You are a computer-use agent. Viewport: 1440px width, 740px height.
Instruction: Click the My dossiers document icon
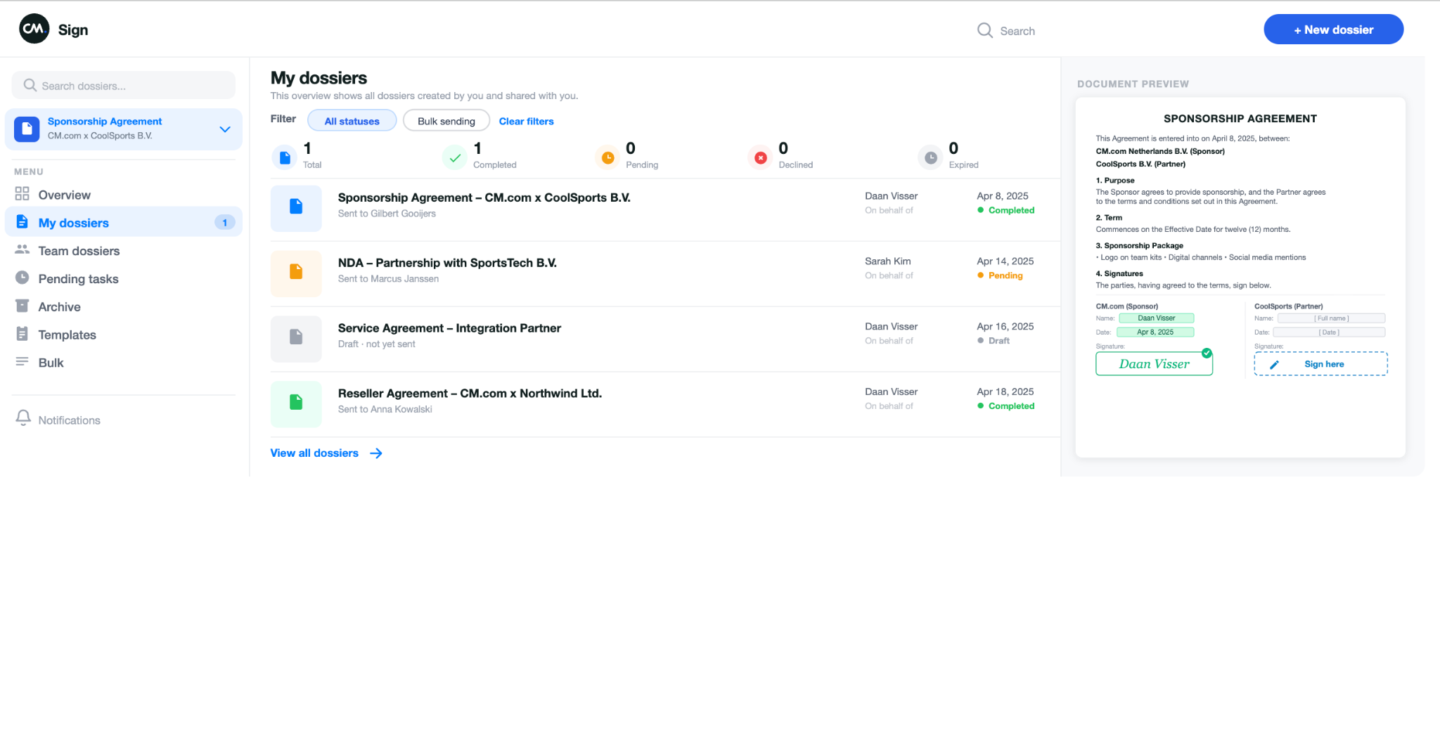click(x=22, y=222)
